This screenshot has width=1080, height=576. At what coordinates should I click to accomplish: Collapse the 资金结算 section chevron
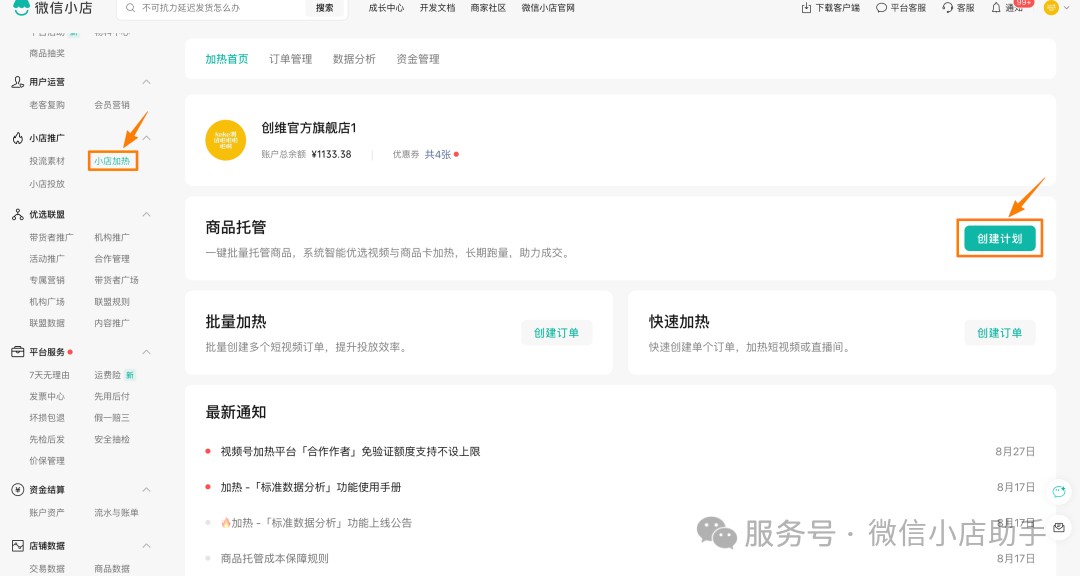click(147, 490)
